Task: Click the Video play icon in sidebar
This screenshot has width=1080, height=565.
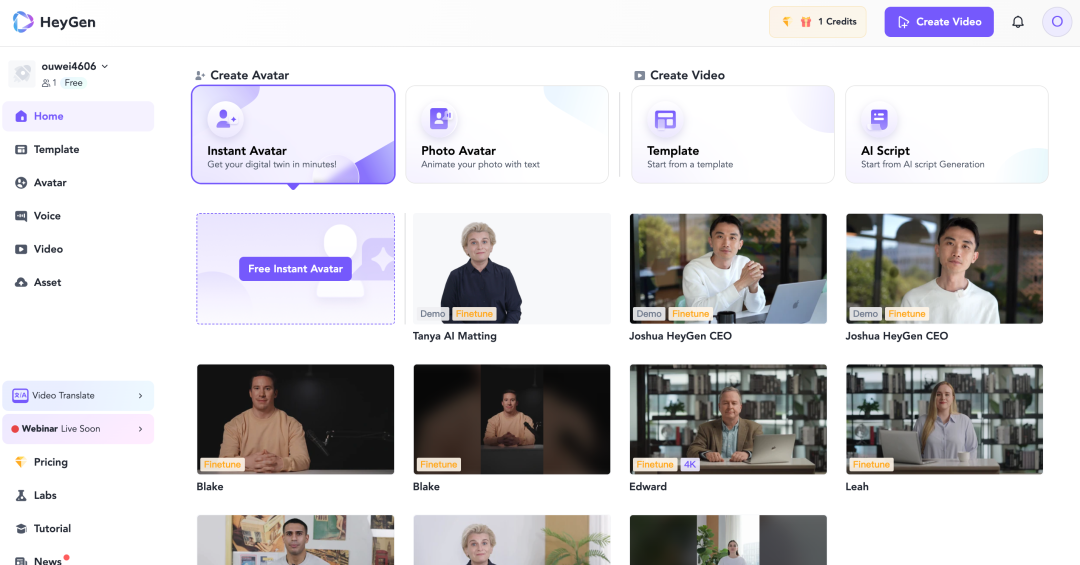Action: (21, 249)
